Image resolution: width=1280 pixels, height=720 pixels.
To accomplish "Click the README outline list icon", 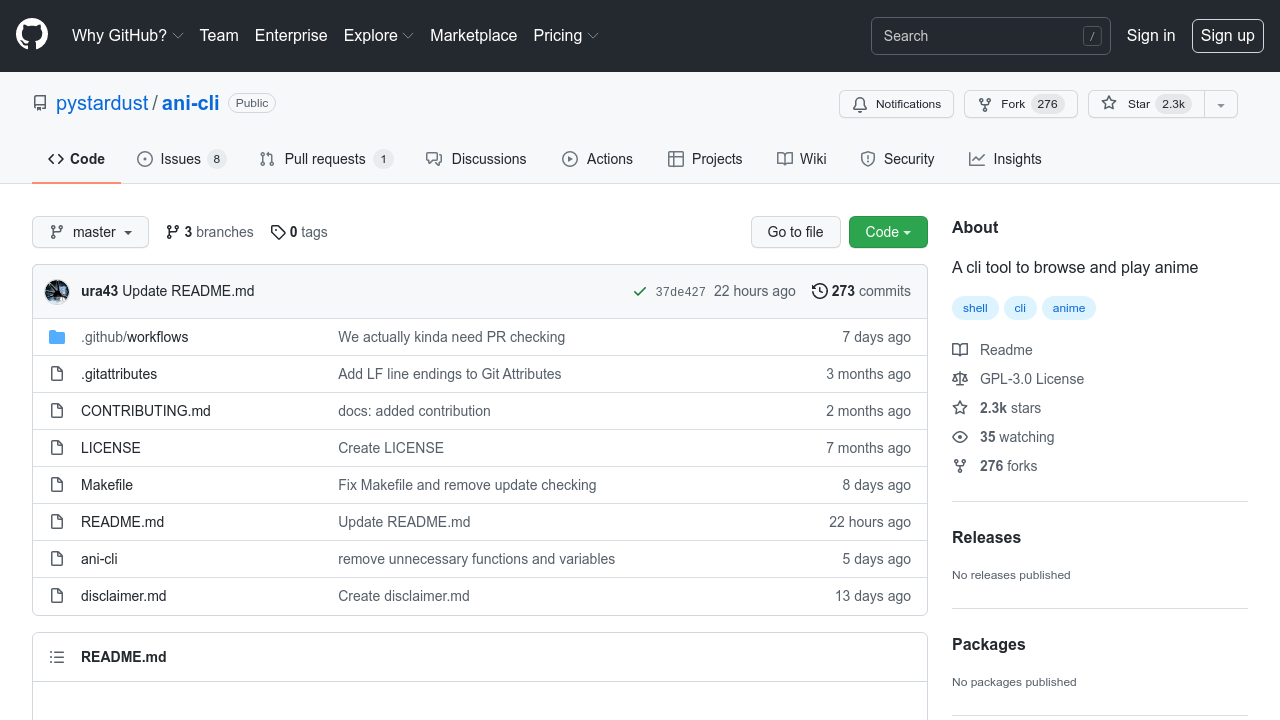I will (57, 657).
